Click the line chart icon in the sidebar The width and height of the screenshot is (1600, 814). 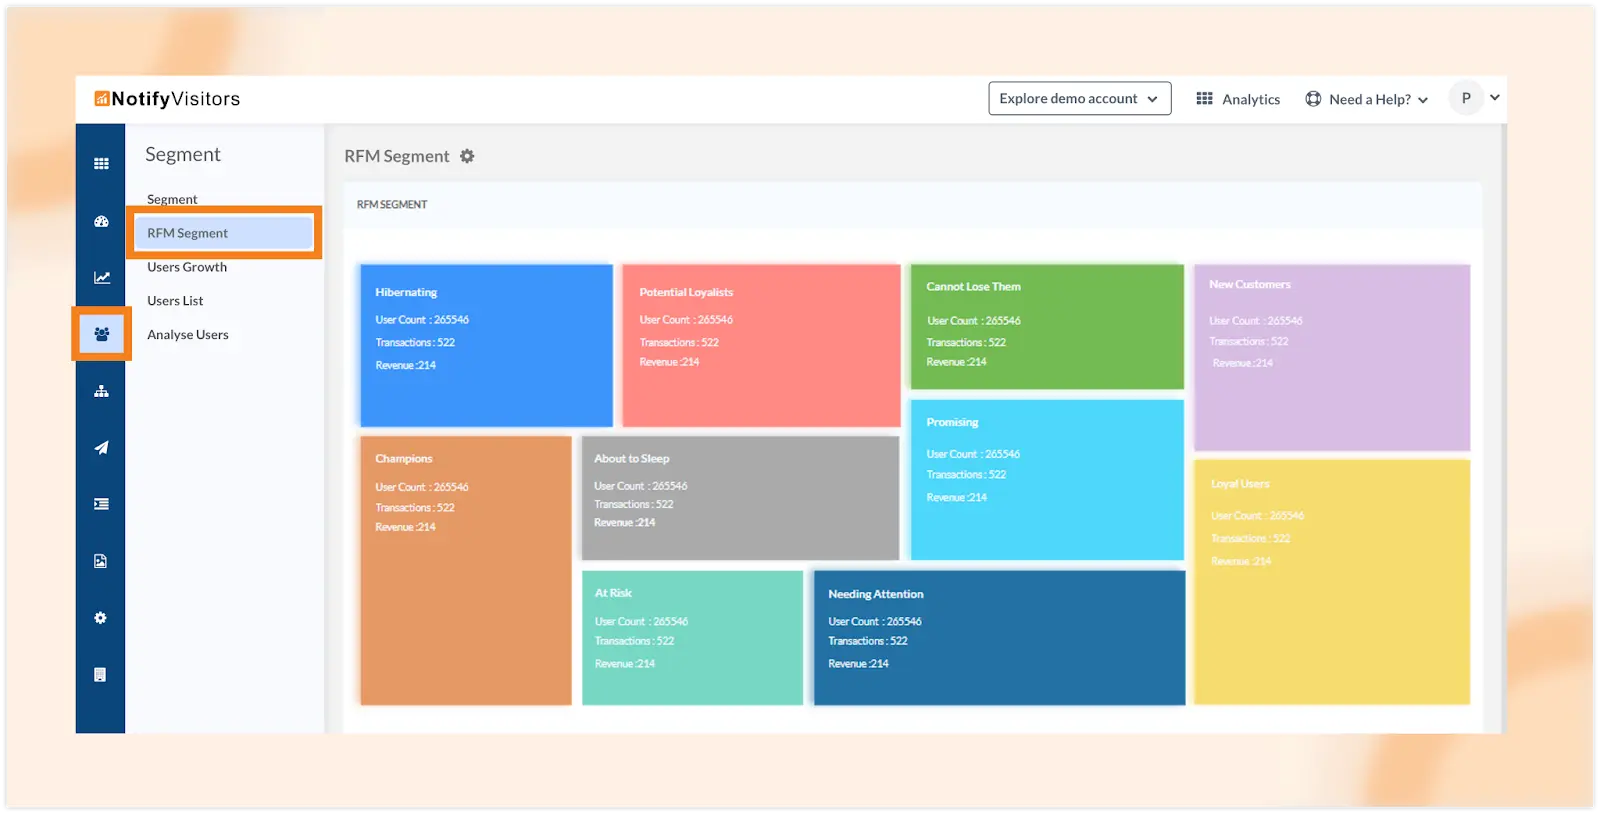coord(101,278)
